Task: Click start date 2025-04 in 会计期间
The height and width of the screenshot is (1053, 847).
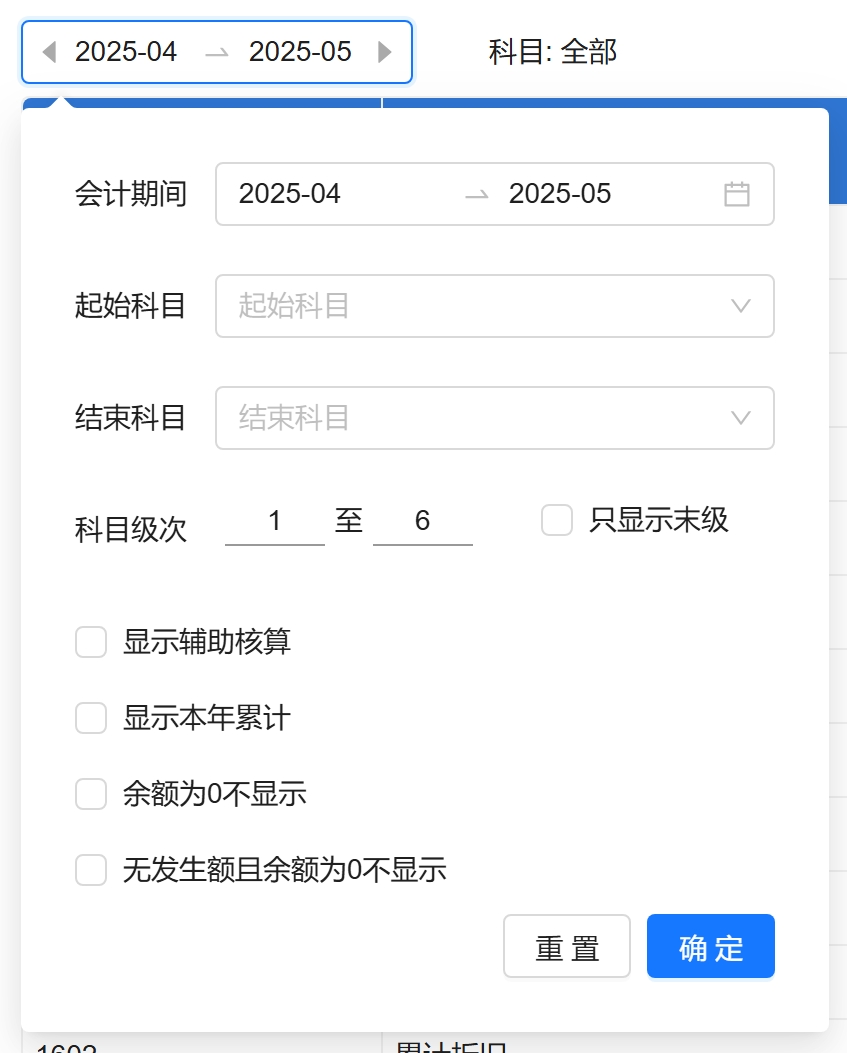Action: (290, 194)
